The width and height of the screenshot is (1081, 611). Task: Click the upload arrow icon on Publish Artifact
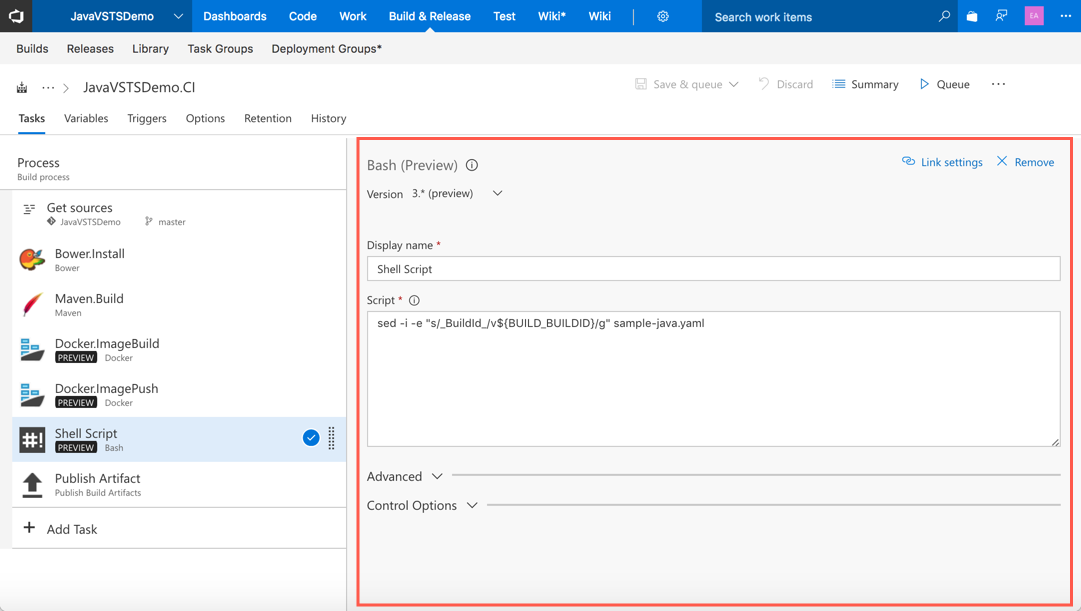pyautogui.click(x=31, y=484)
